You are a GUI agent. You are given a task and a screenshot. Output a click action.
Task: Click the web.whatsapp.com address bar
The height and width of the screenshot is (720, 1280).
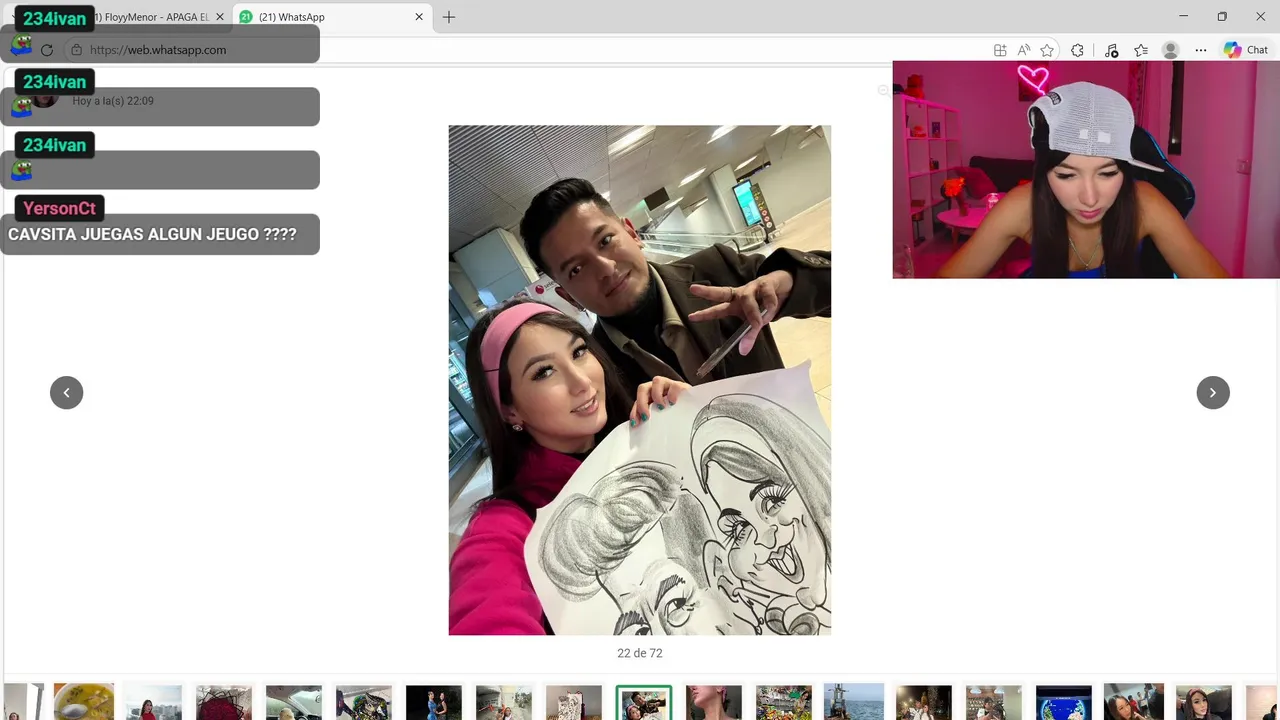[x=530, y=50]
